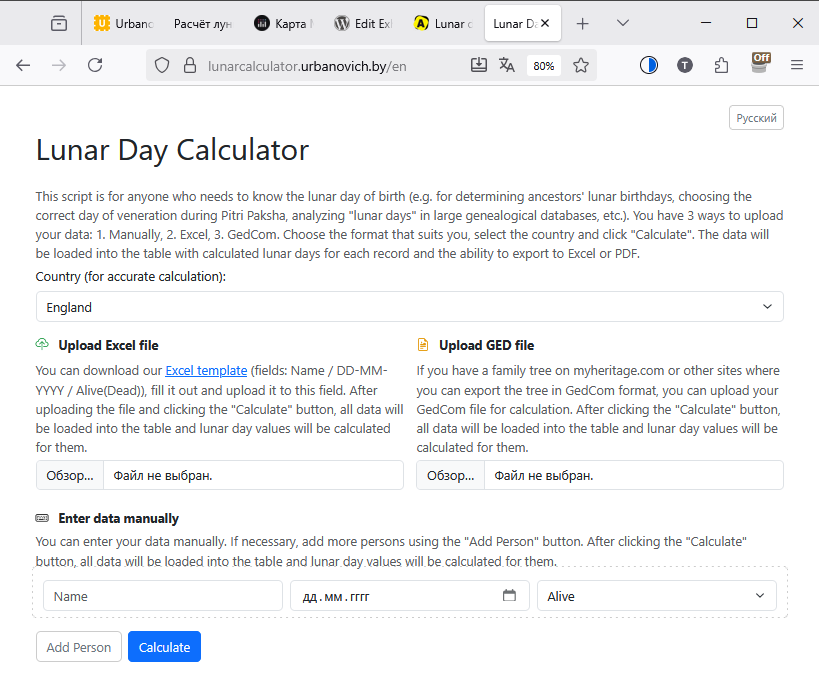
Task: Switch language with Русский button
Action: pos(756,118)
